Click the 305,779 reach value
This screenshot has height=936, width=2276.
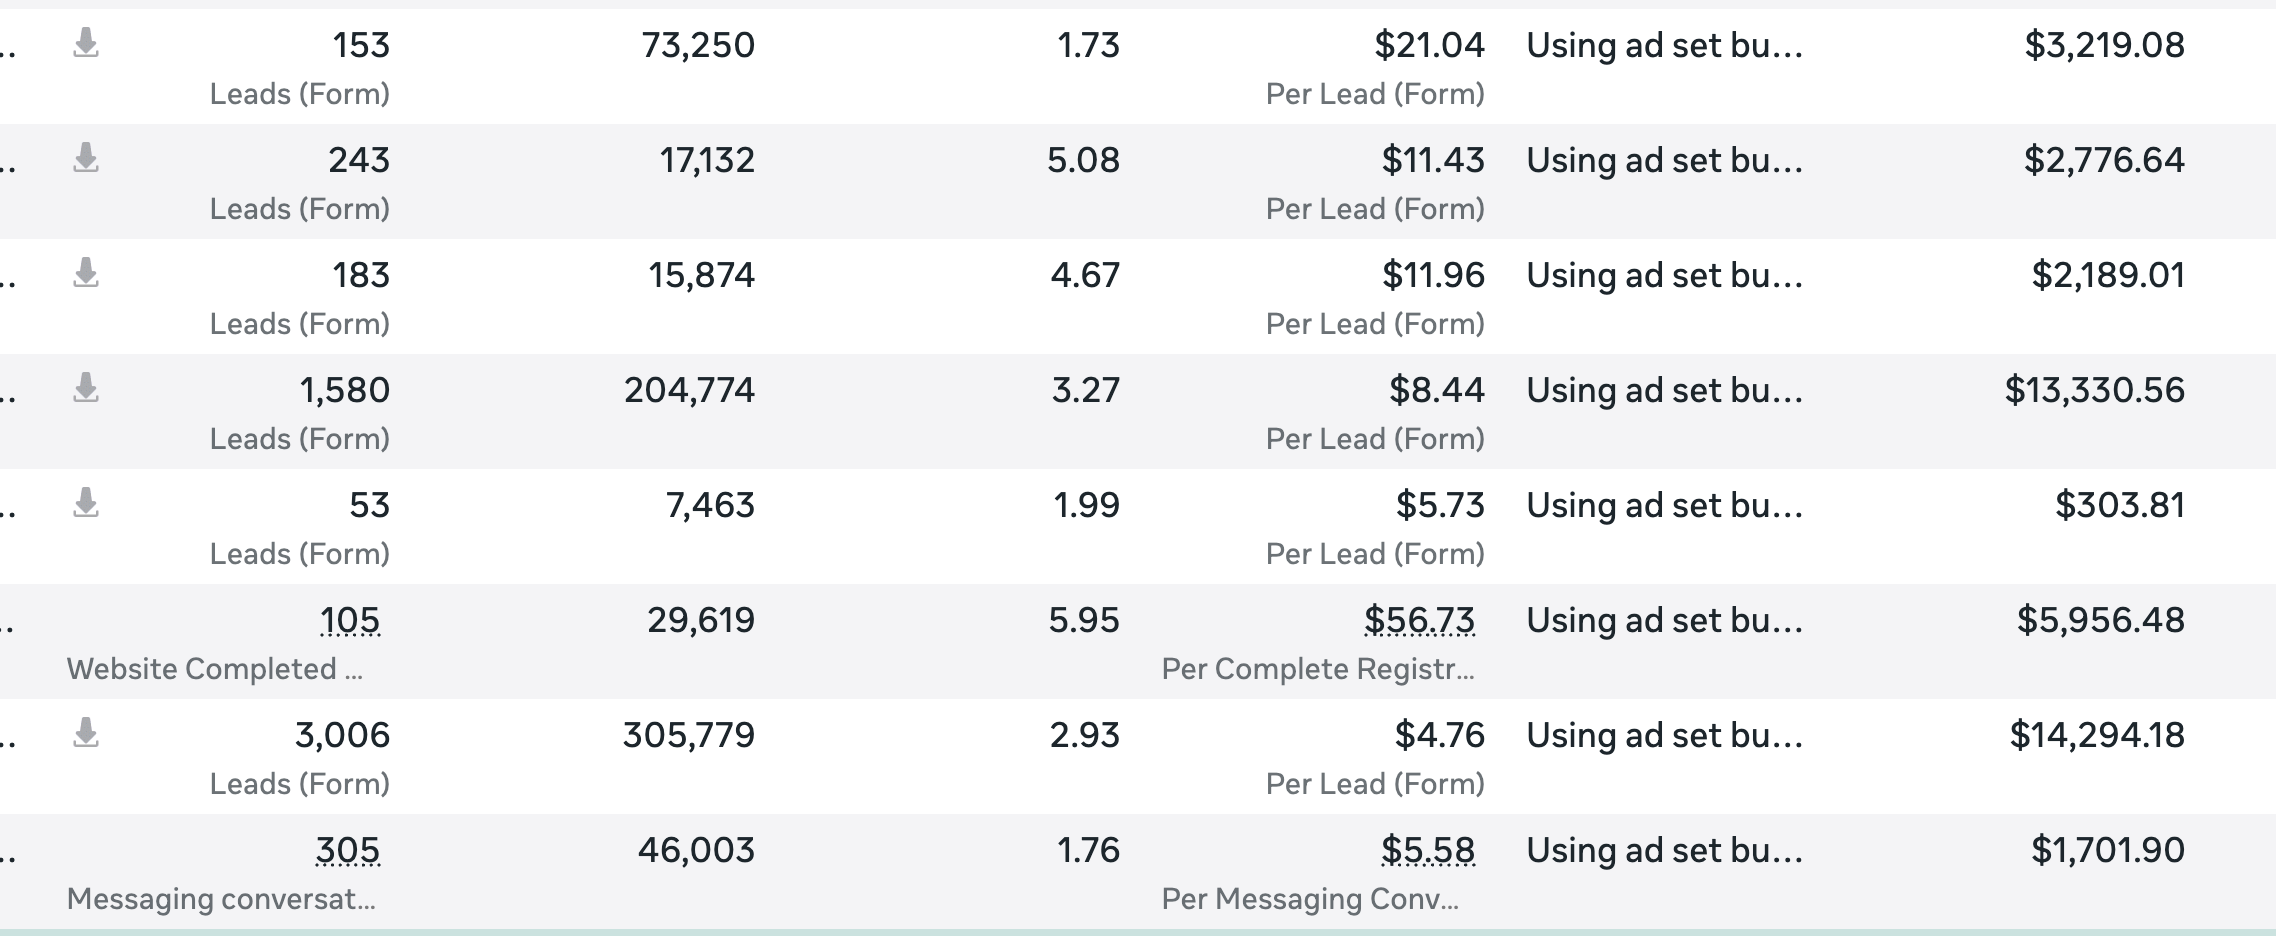pyautogui.click(x=688, y=735)
